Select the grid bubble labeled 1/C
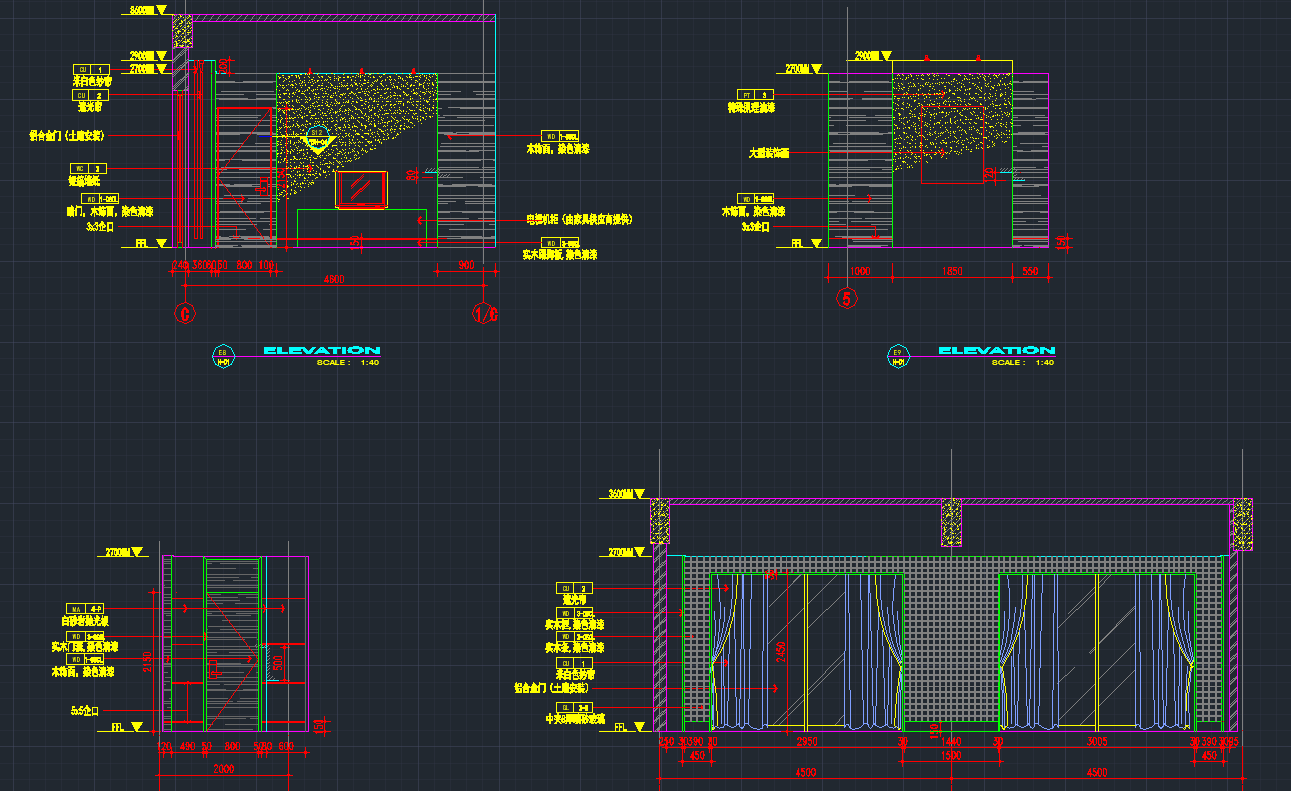The image size is (1291, 791). [x=485, y=313]
